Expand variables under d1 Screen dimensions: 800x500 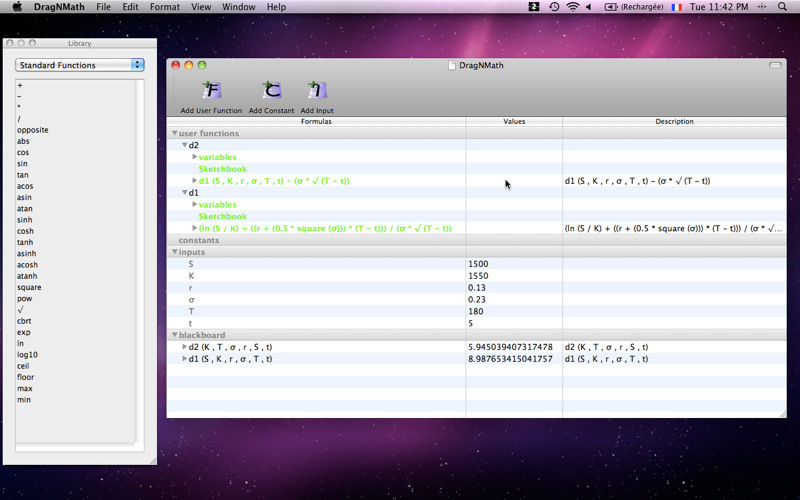194,205
